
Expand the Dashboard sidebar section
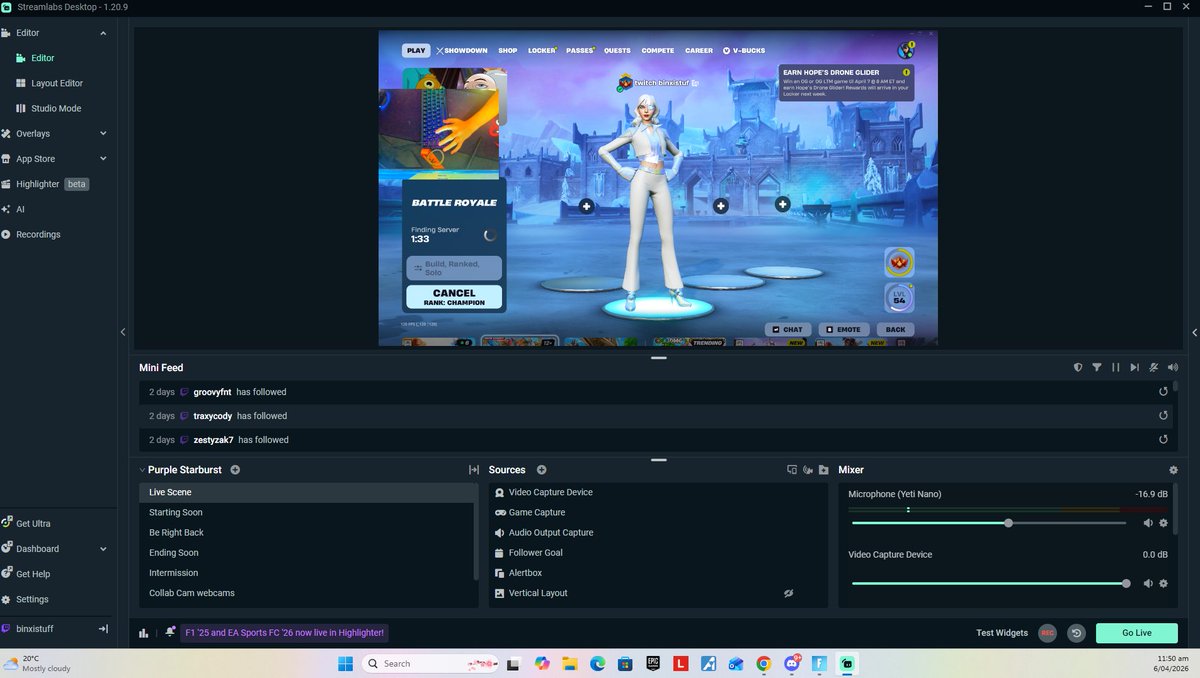click(x=103, y=549)
